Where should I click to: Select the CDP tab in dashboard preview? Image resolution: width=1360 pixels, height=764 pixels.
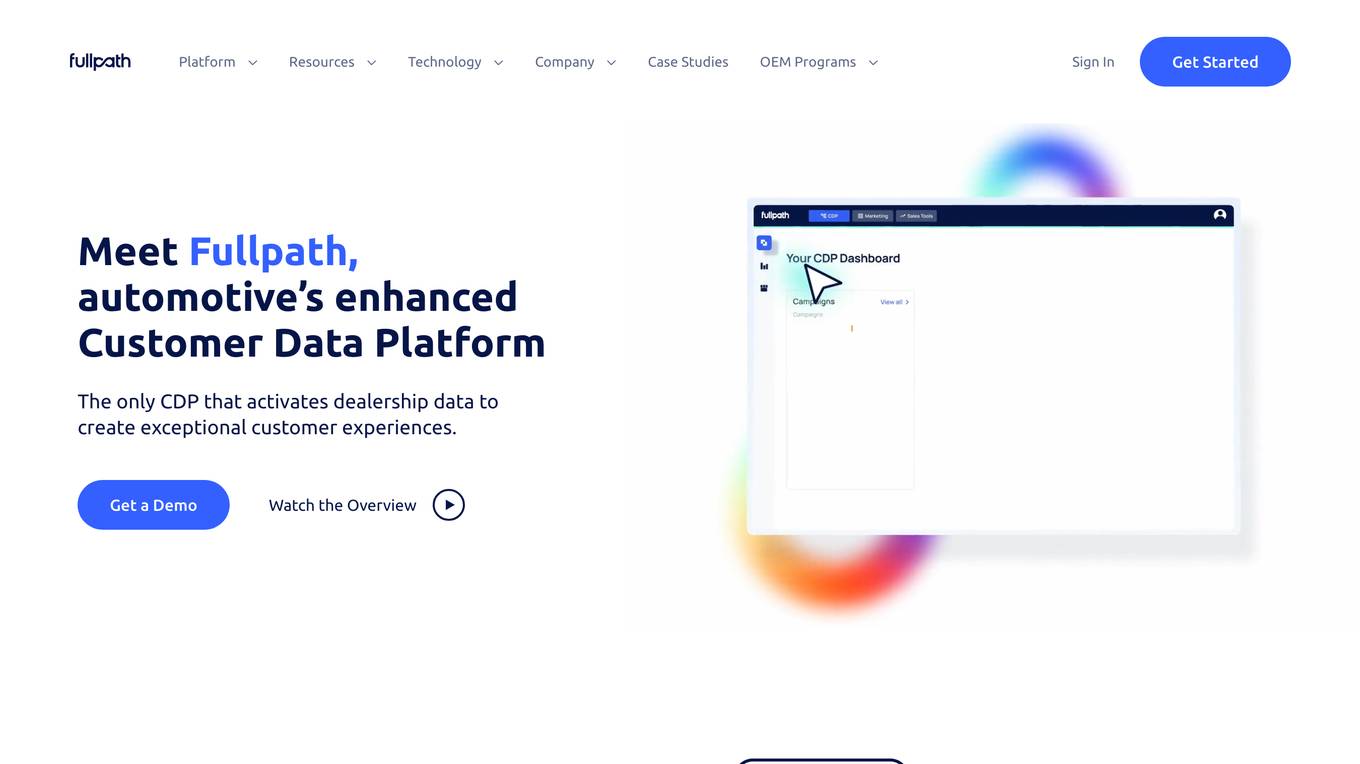click(829, 216)
